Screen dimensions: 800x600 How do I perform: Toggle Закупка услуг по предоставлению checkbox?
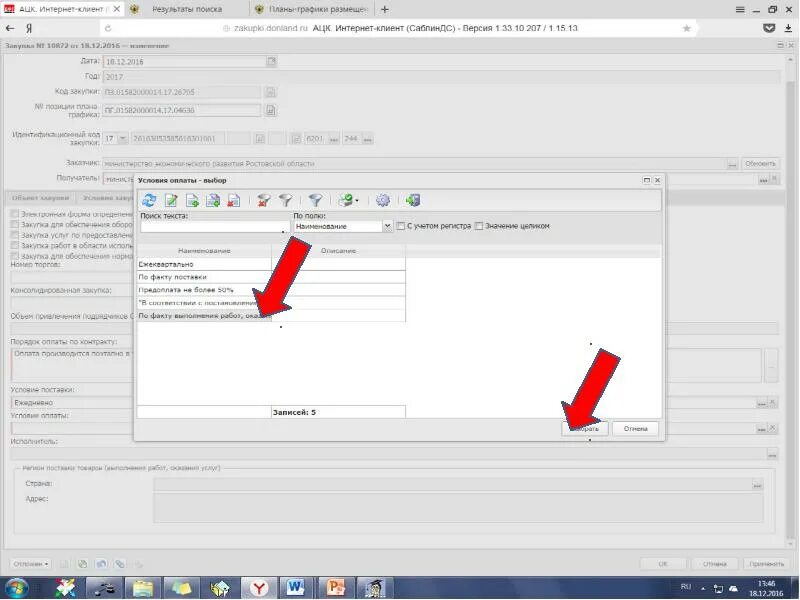(15, 235)
